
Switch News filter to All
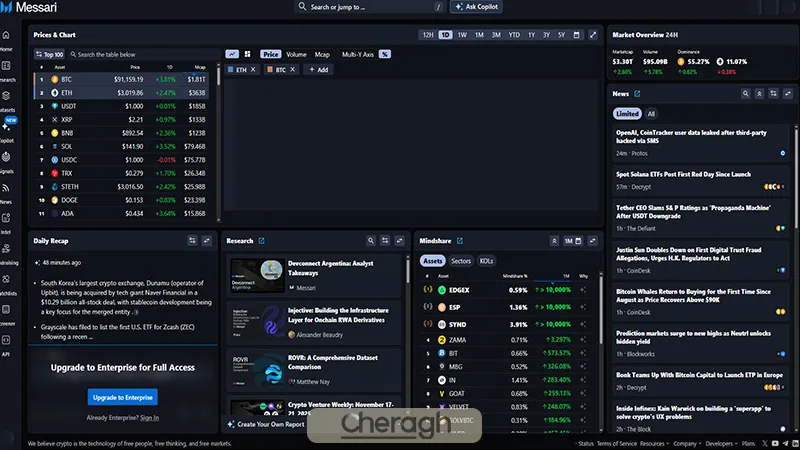[x=651, y=114]
